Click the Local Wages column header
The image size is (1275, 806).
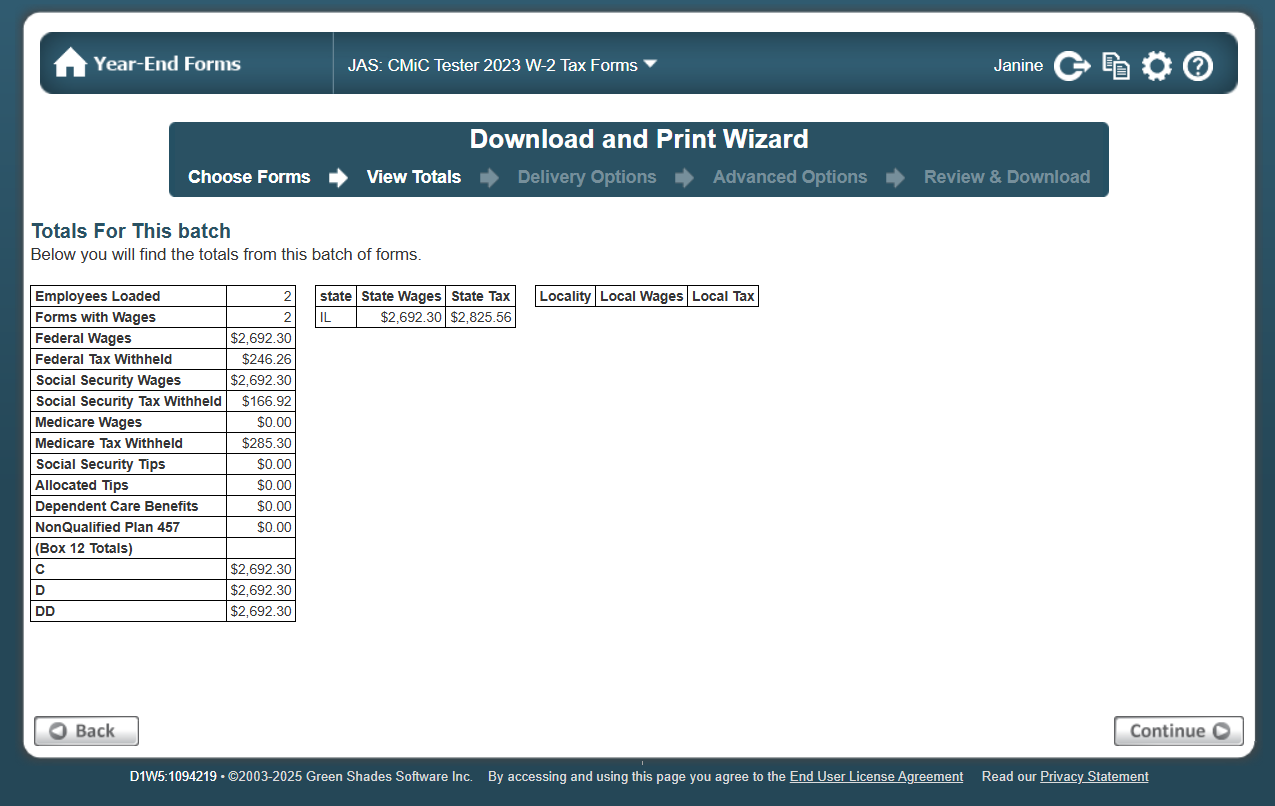click(642, 296)
